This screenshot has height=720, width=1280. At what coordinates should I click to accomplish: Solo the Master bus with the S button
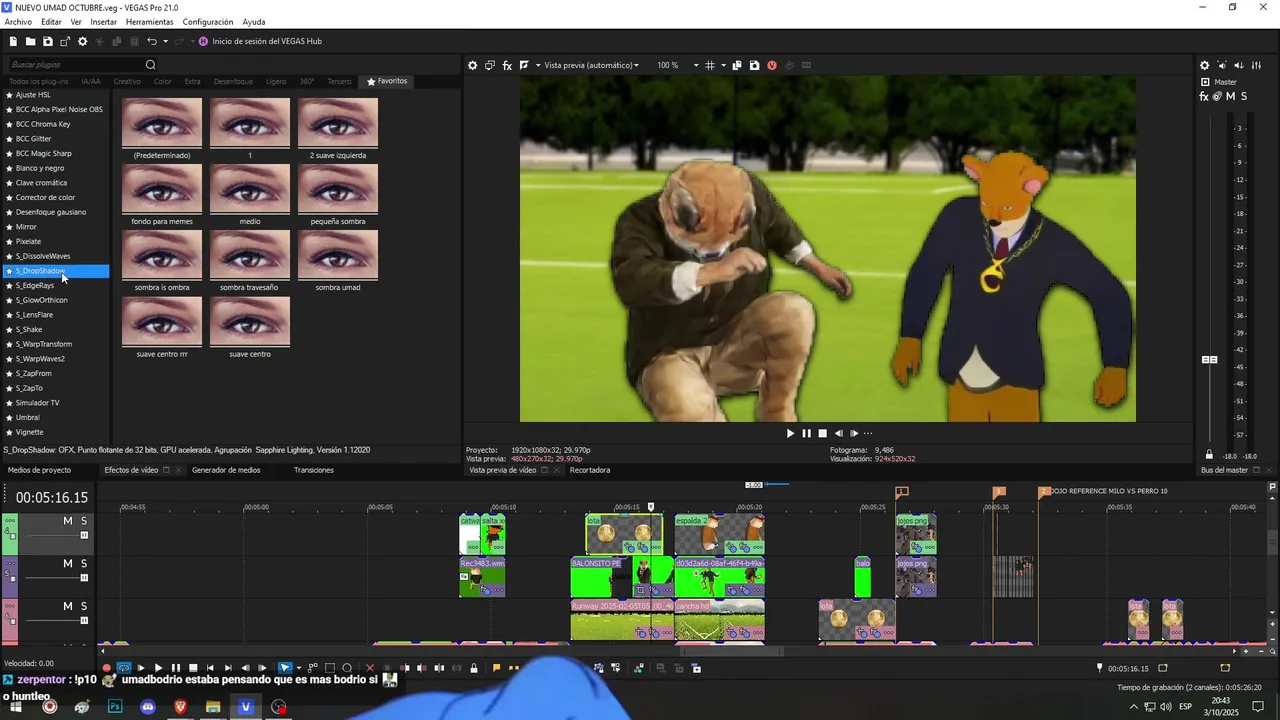[1243, 97]
